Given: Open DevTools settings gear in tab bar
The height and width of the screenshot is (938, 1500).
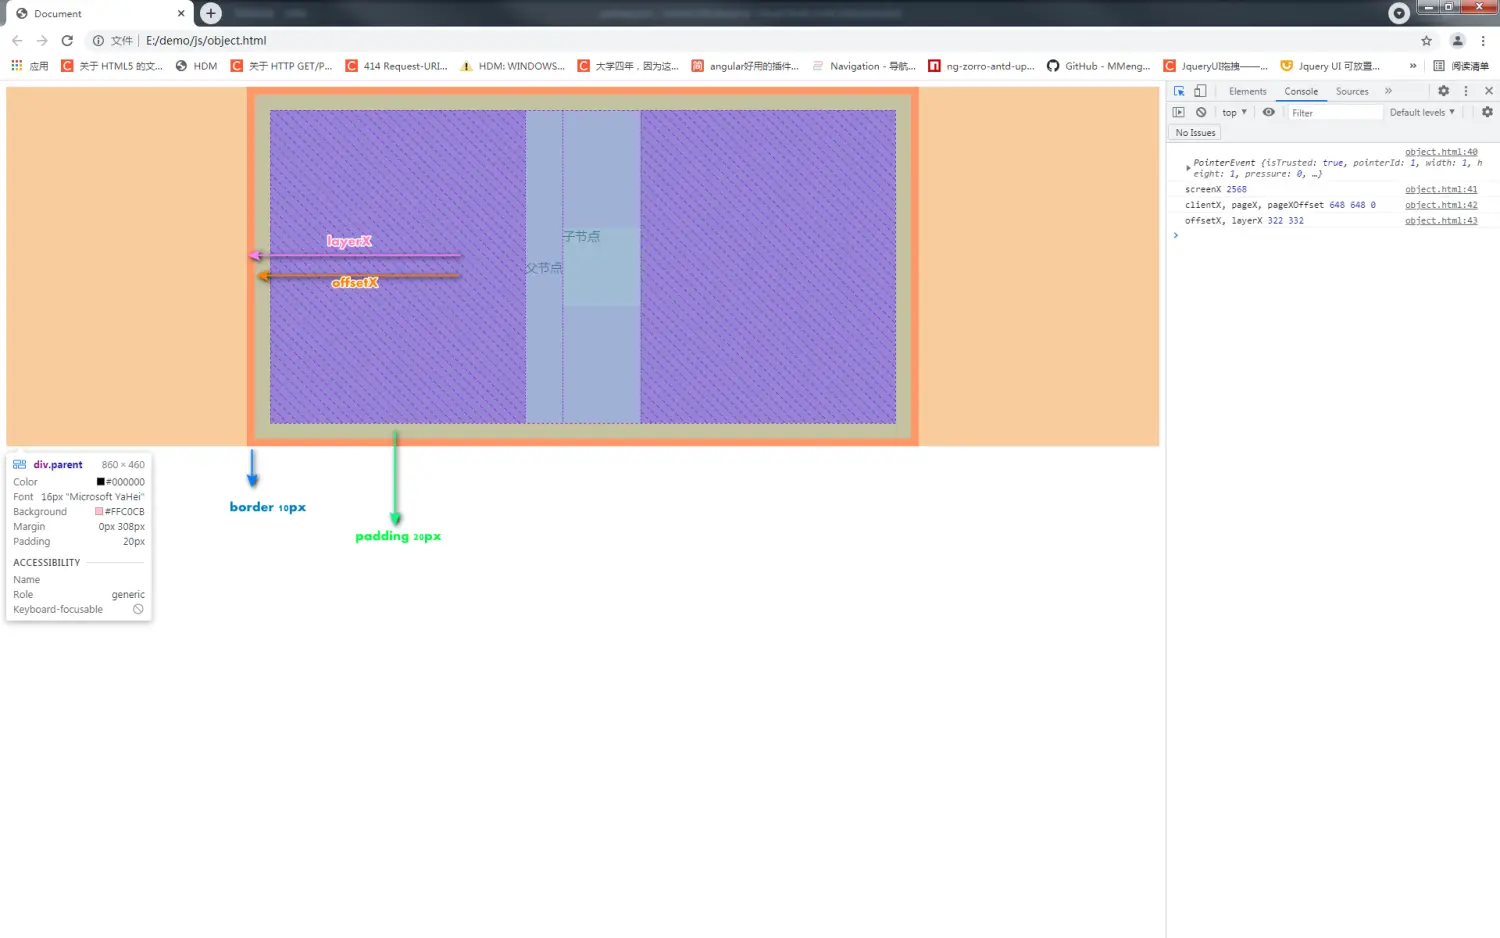Looking at the screenshot, I should (x=1444, y=91).
